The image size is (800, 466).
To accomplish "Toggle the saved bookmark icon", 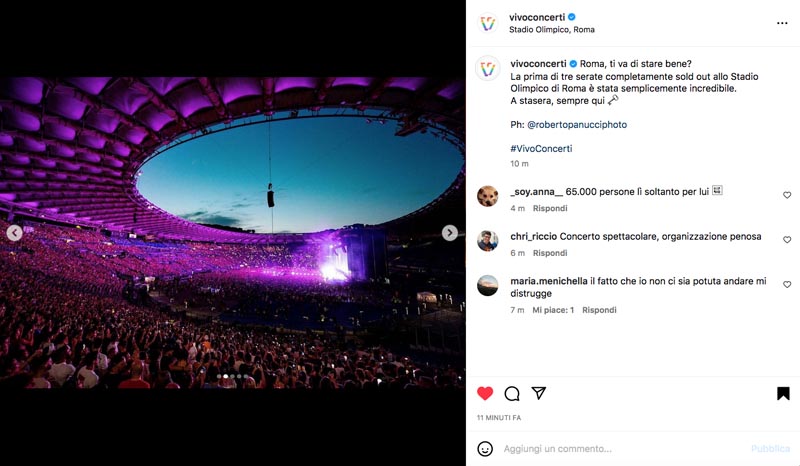I will pos(783,393).
